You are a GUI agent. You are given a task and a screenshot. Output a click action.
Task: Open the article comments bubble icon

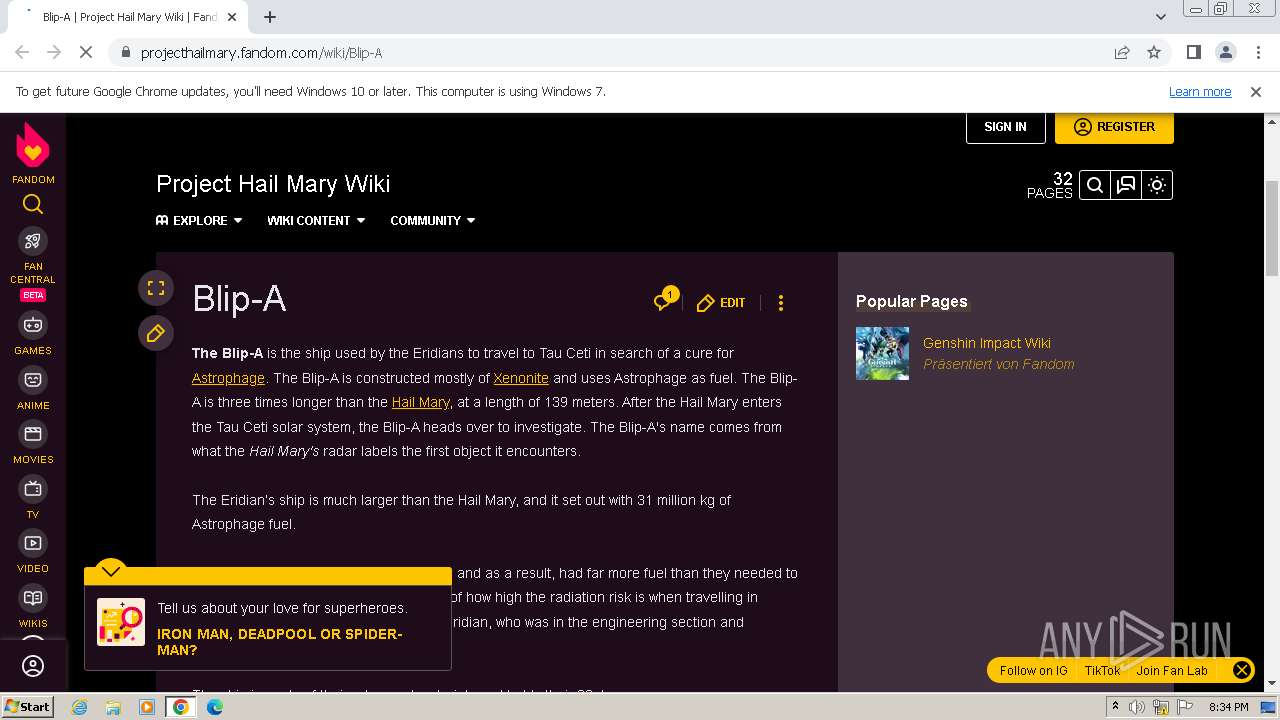(x=665, y=300)
